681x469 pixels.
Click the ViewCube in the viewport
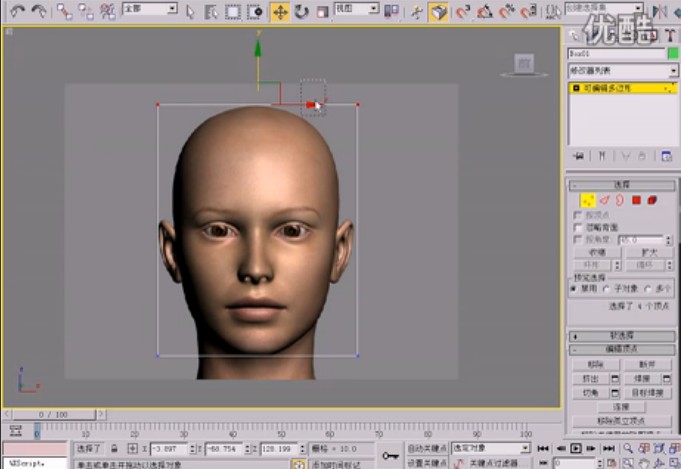[x=524, y=64]
